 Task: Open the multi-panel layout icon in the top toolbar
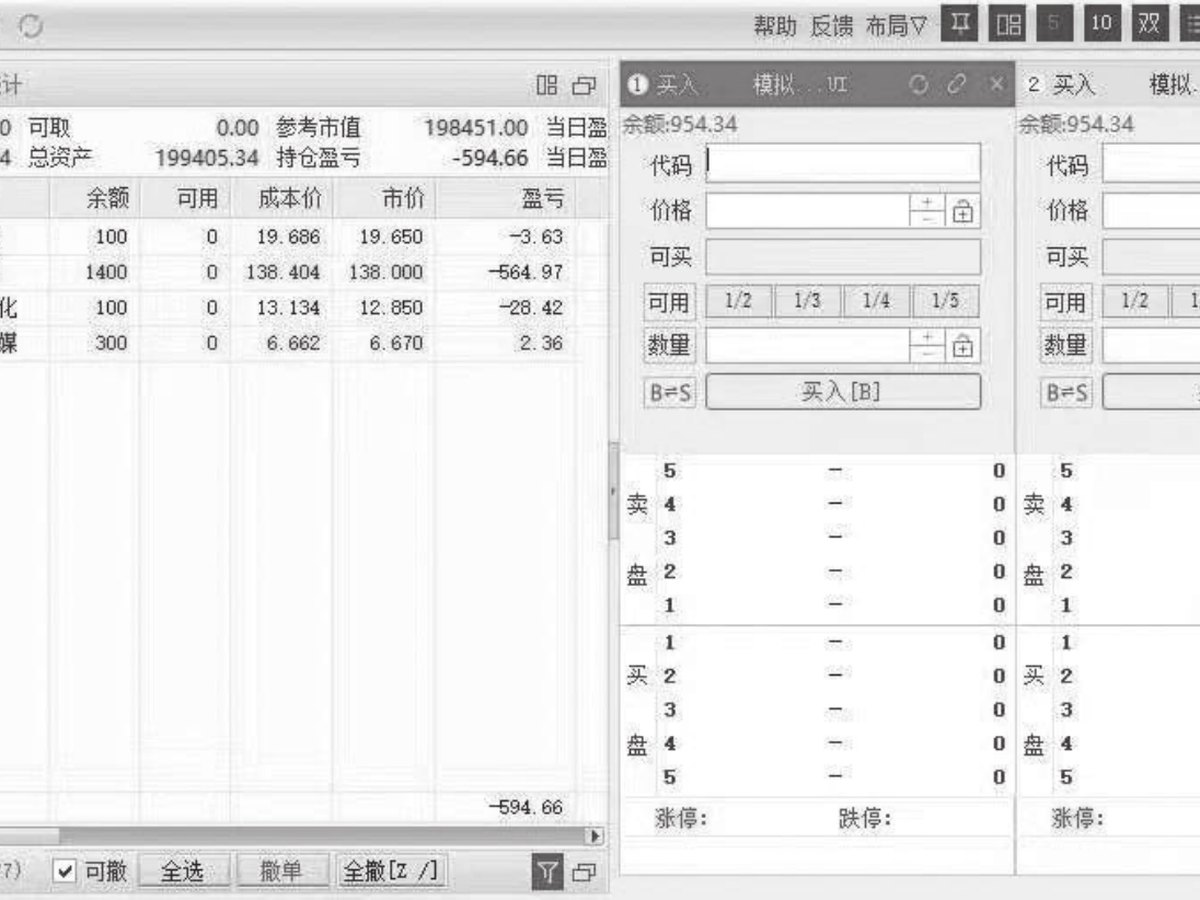tap(1008, 25)
